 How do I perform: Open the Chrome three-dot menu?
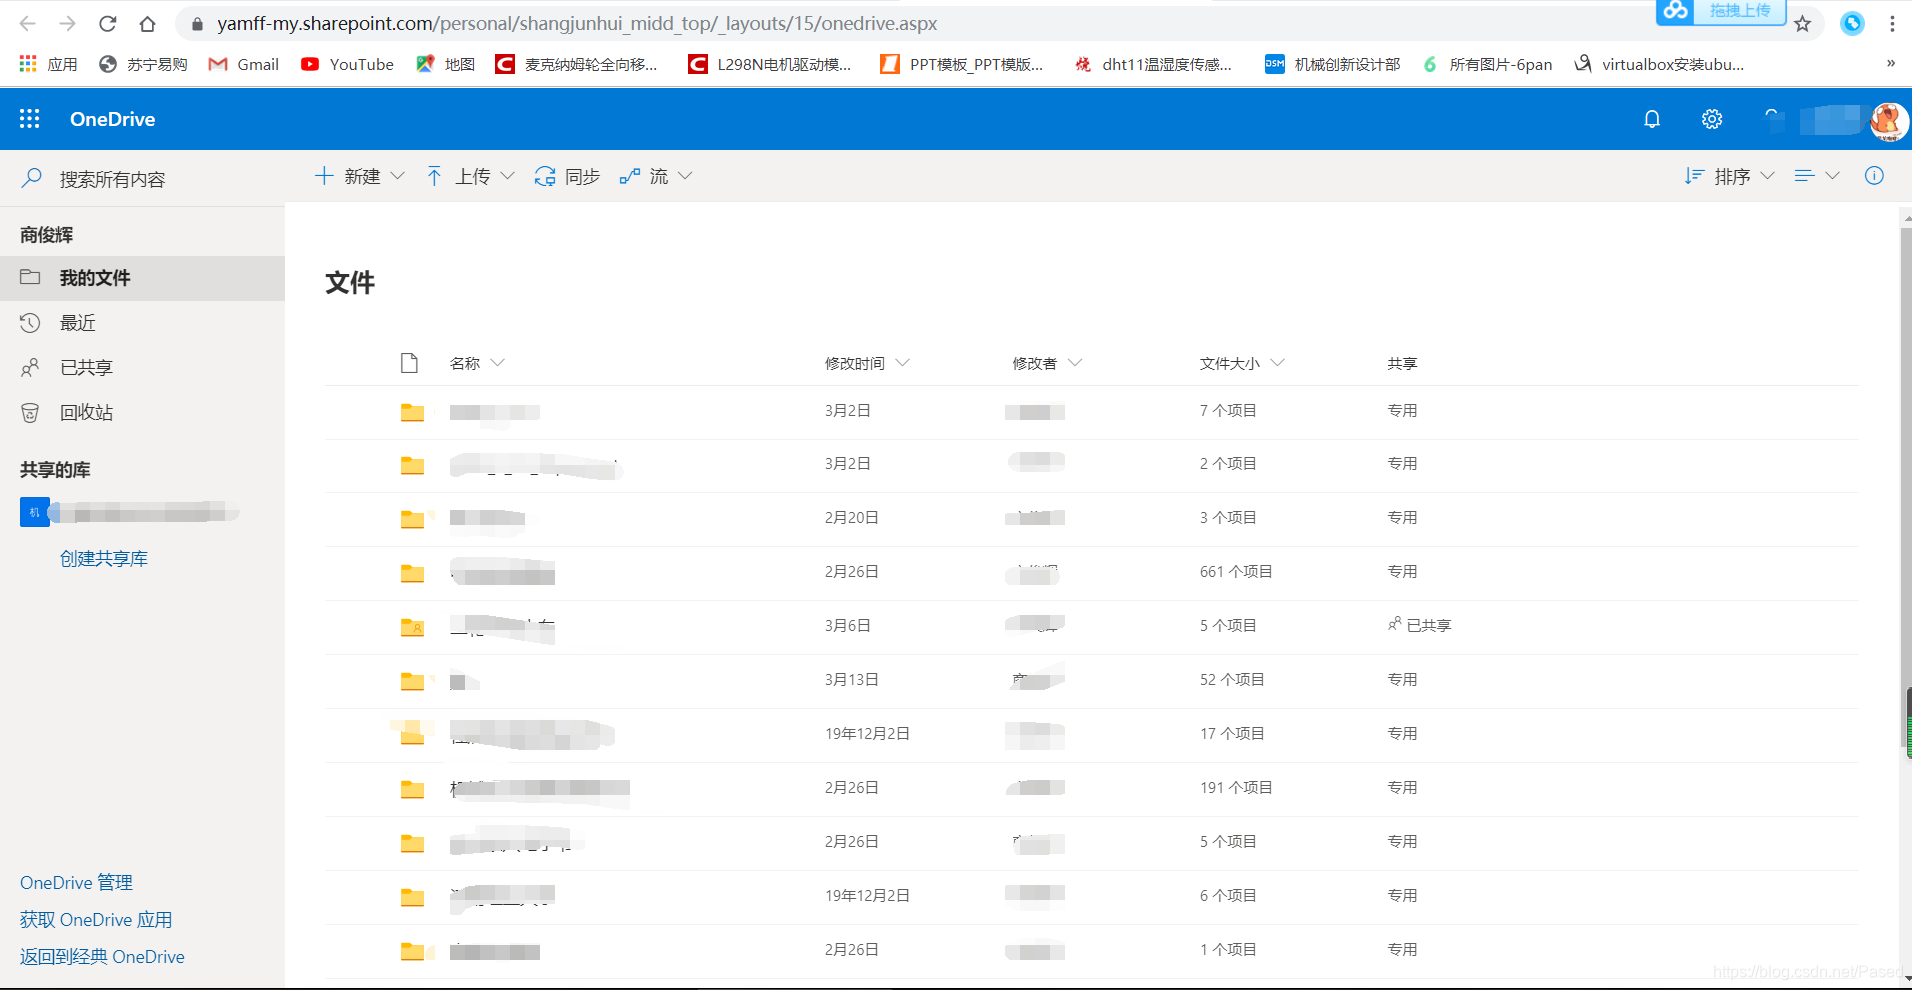point(1892,23)
